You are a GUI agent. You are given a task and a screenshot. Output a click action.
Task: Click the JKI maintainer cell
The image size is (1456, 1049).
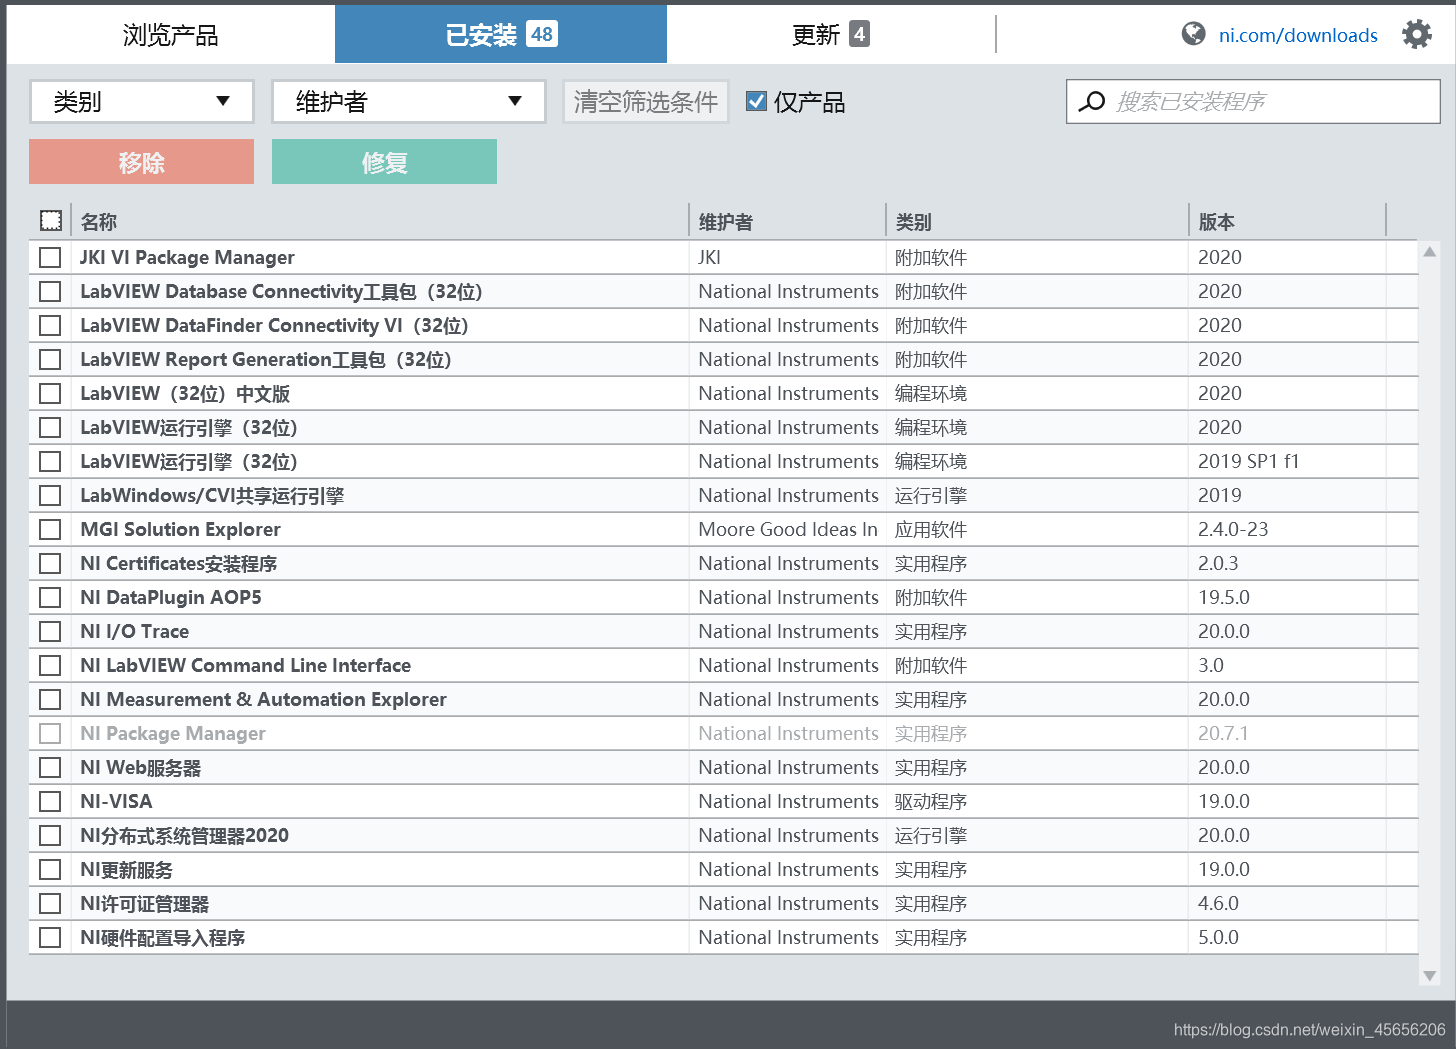[709, 257]
